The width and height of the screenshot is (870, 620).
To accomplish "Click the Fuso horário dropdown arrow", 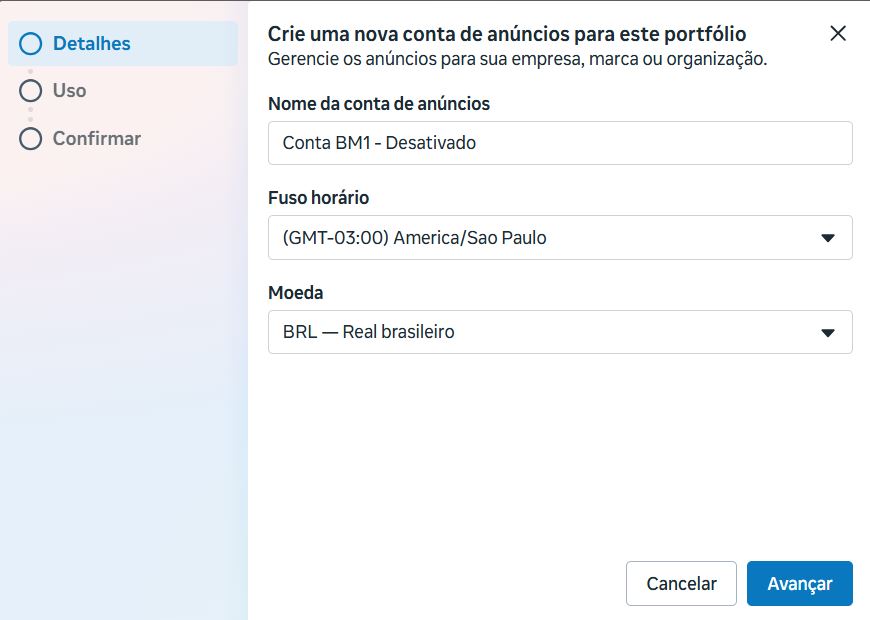I will pyautogui.click(x=827, y=238).
